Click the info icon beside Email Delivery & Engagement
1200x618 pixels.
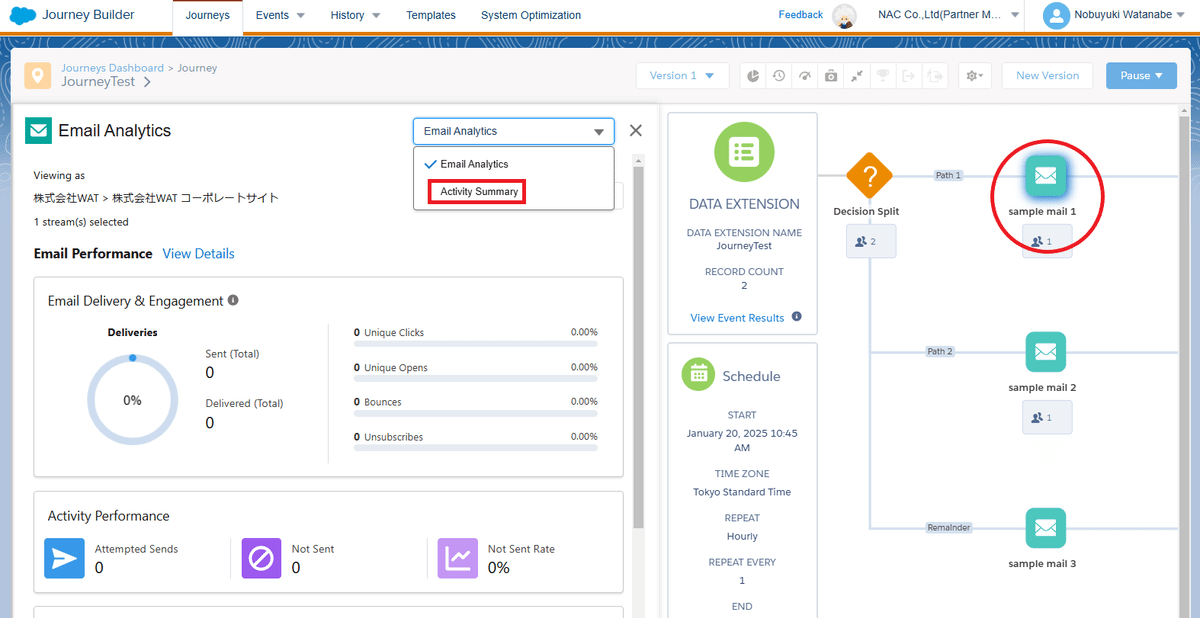[x=233, y=300]
